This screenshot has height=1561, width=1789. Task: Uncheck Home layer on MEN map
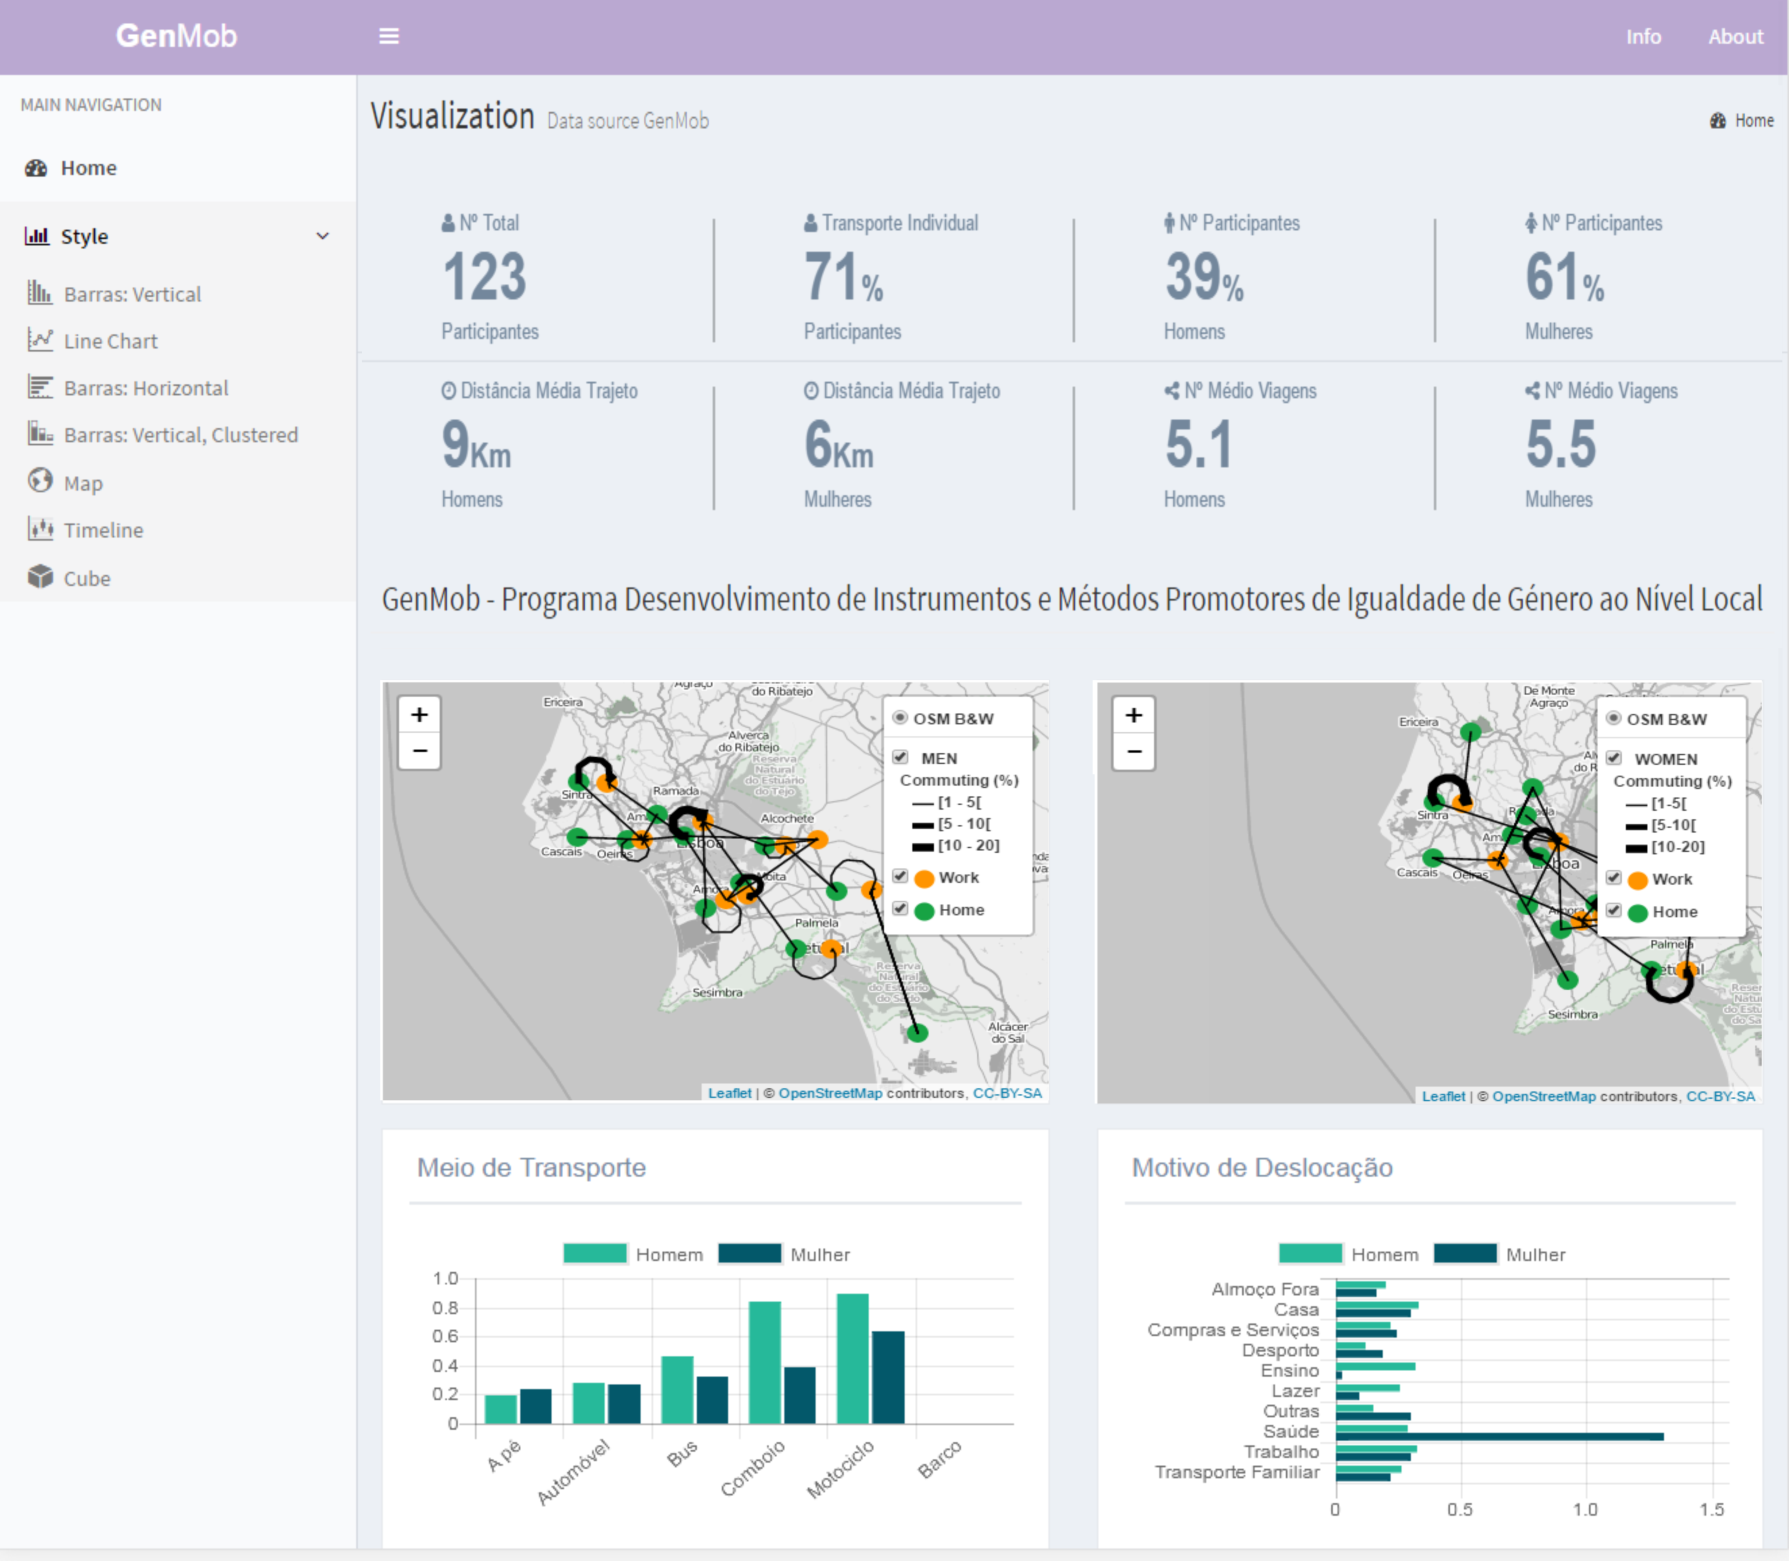tap(900, 908)
